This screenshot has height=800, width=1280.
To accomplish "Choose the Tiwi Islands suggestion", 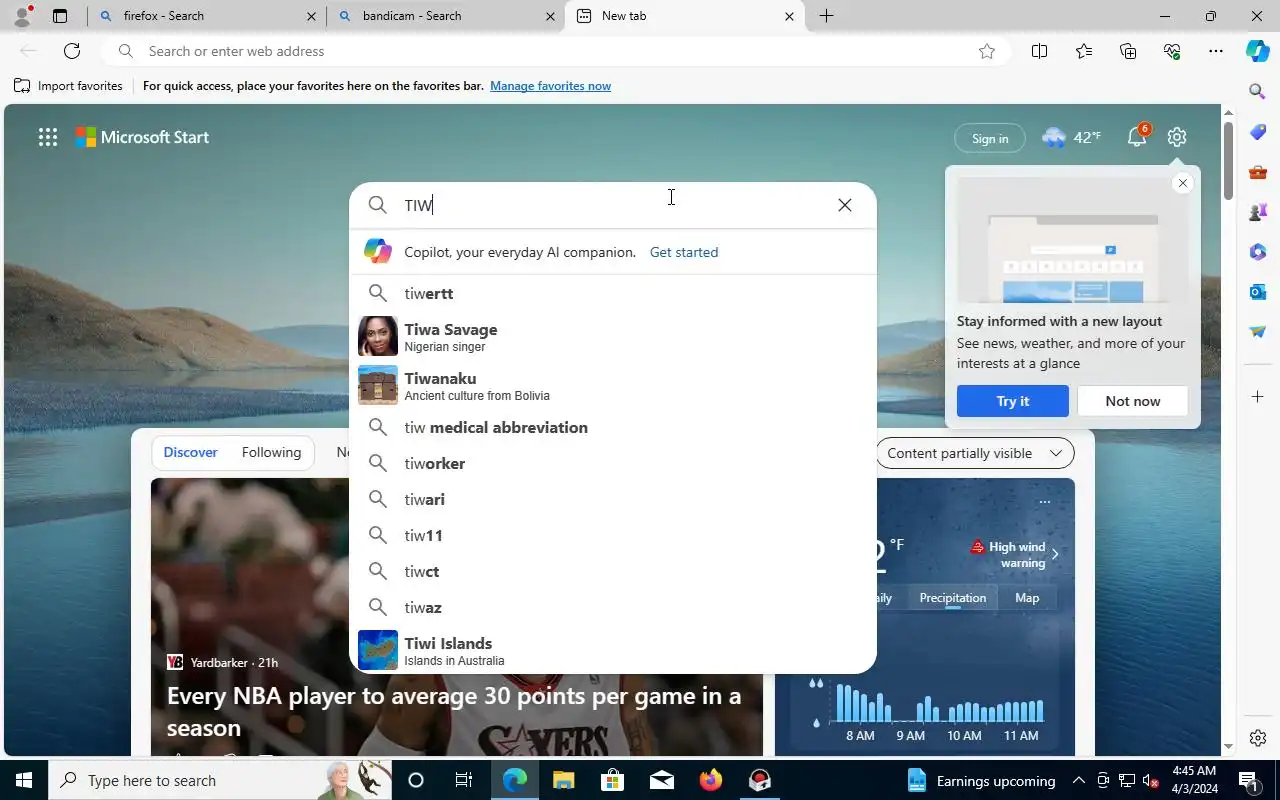I will coord(613,650).
